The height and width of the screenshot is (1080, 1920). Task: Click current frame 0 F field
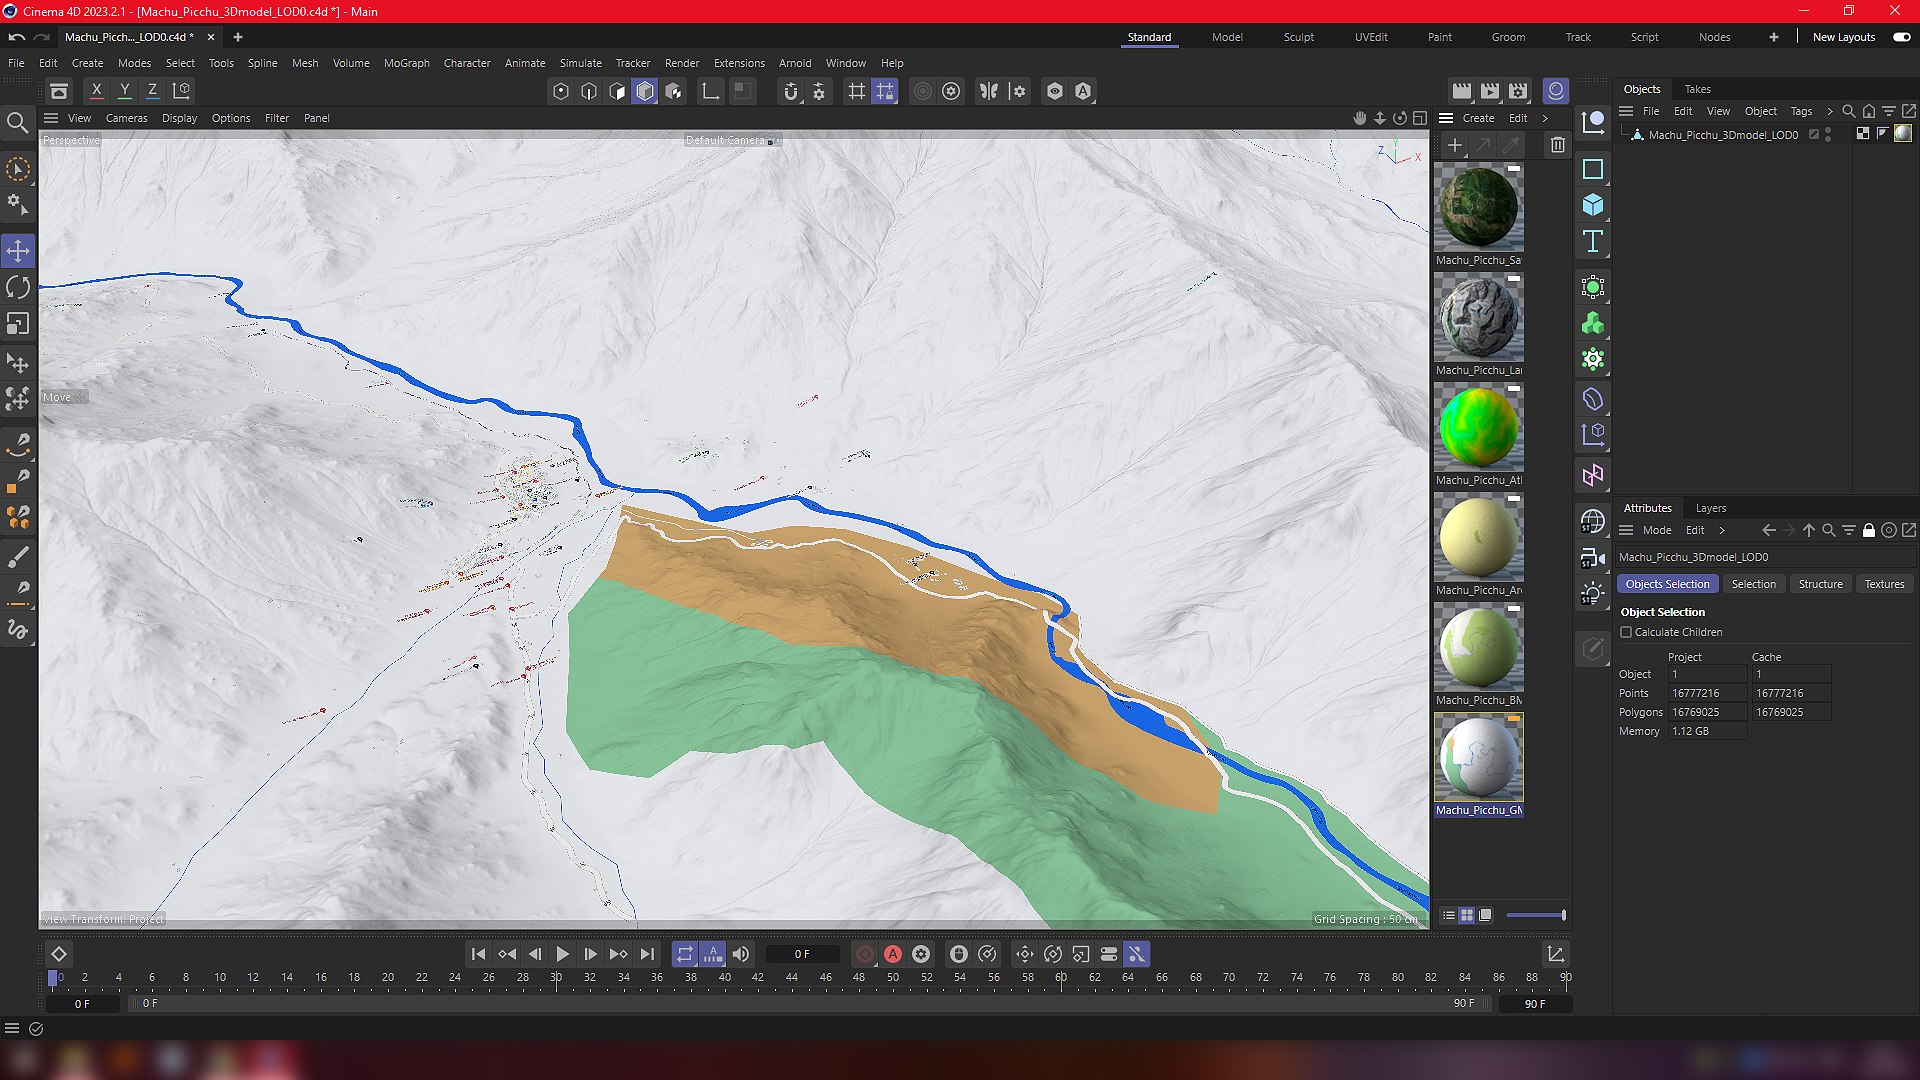(x=802, y=954)
